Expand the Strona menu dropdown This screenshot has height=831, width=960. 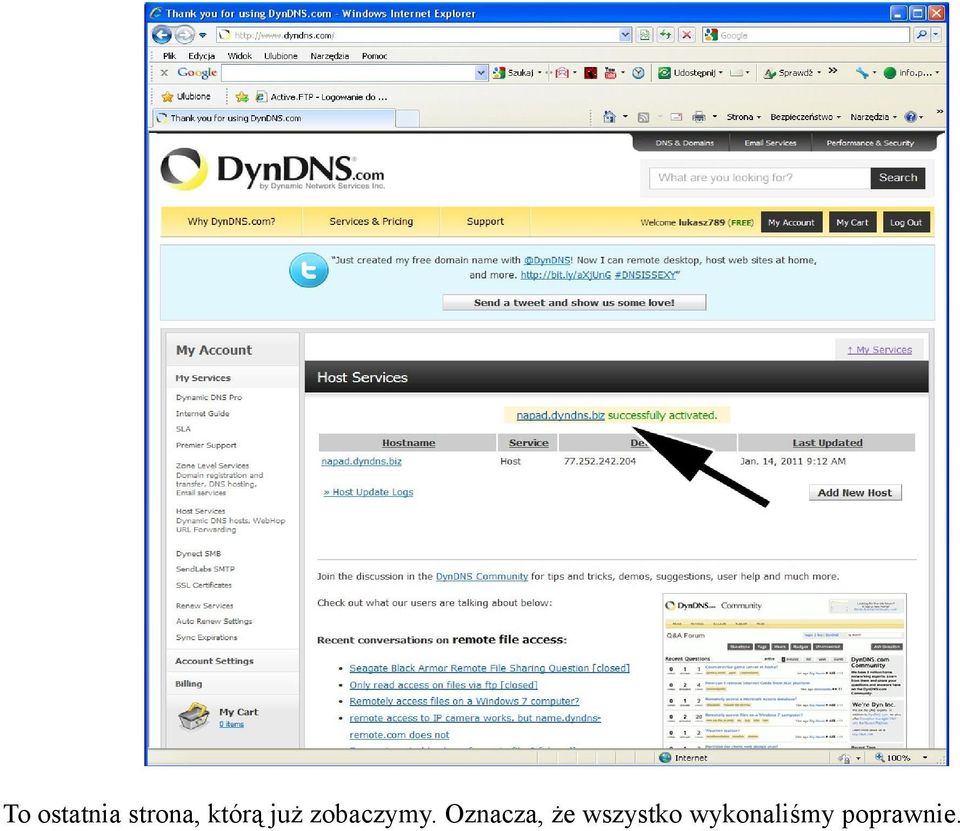coord(759,117)
